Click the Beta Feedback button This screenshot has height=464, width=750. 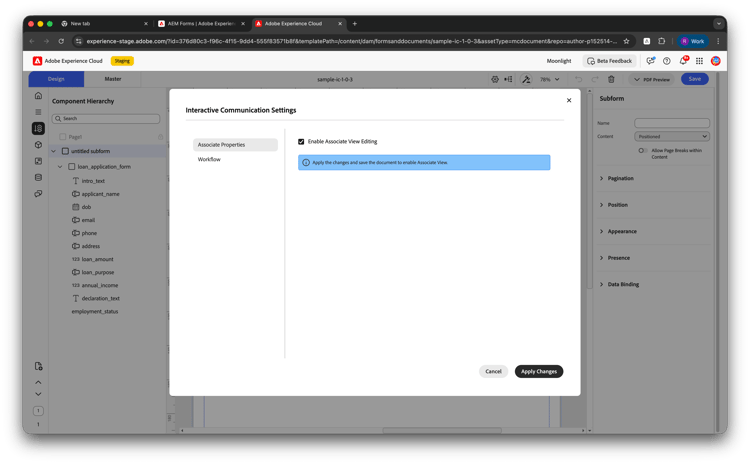coord(609,61)
